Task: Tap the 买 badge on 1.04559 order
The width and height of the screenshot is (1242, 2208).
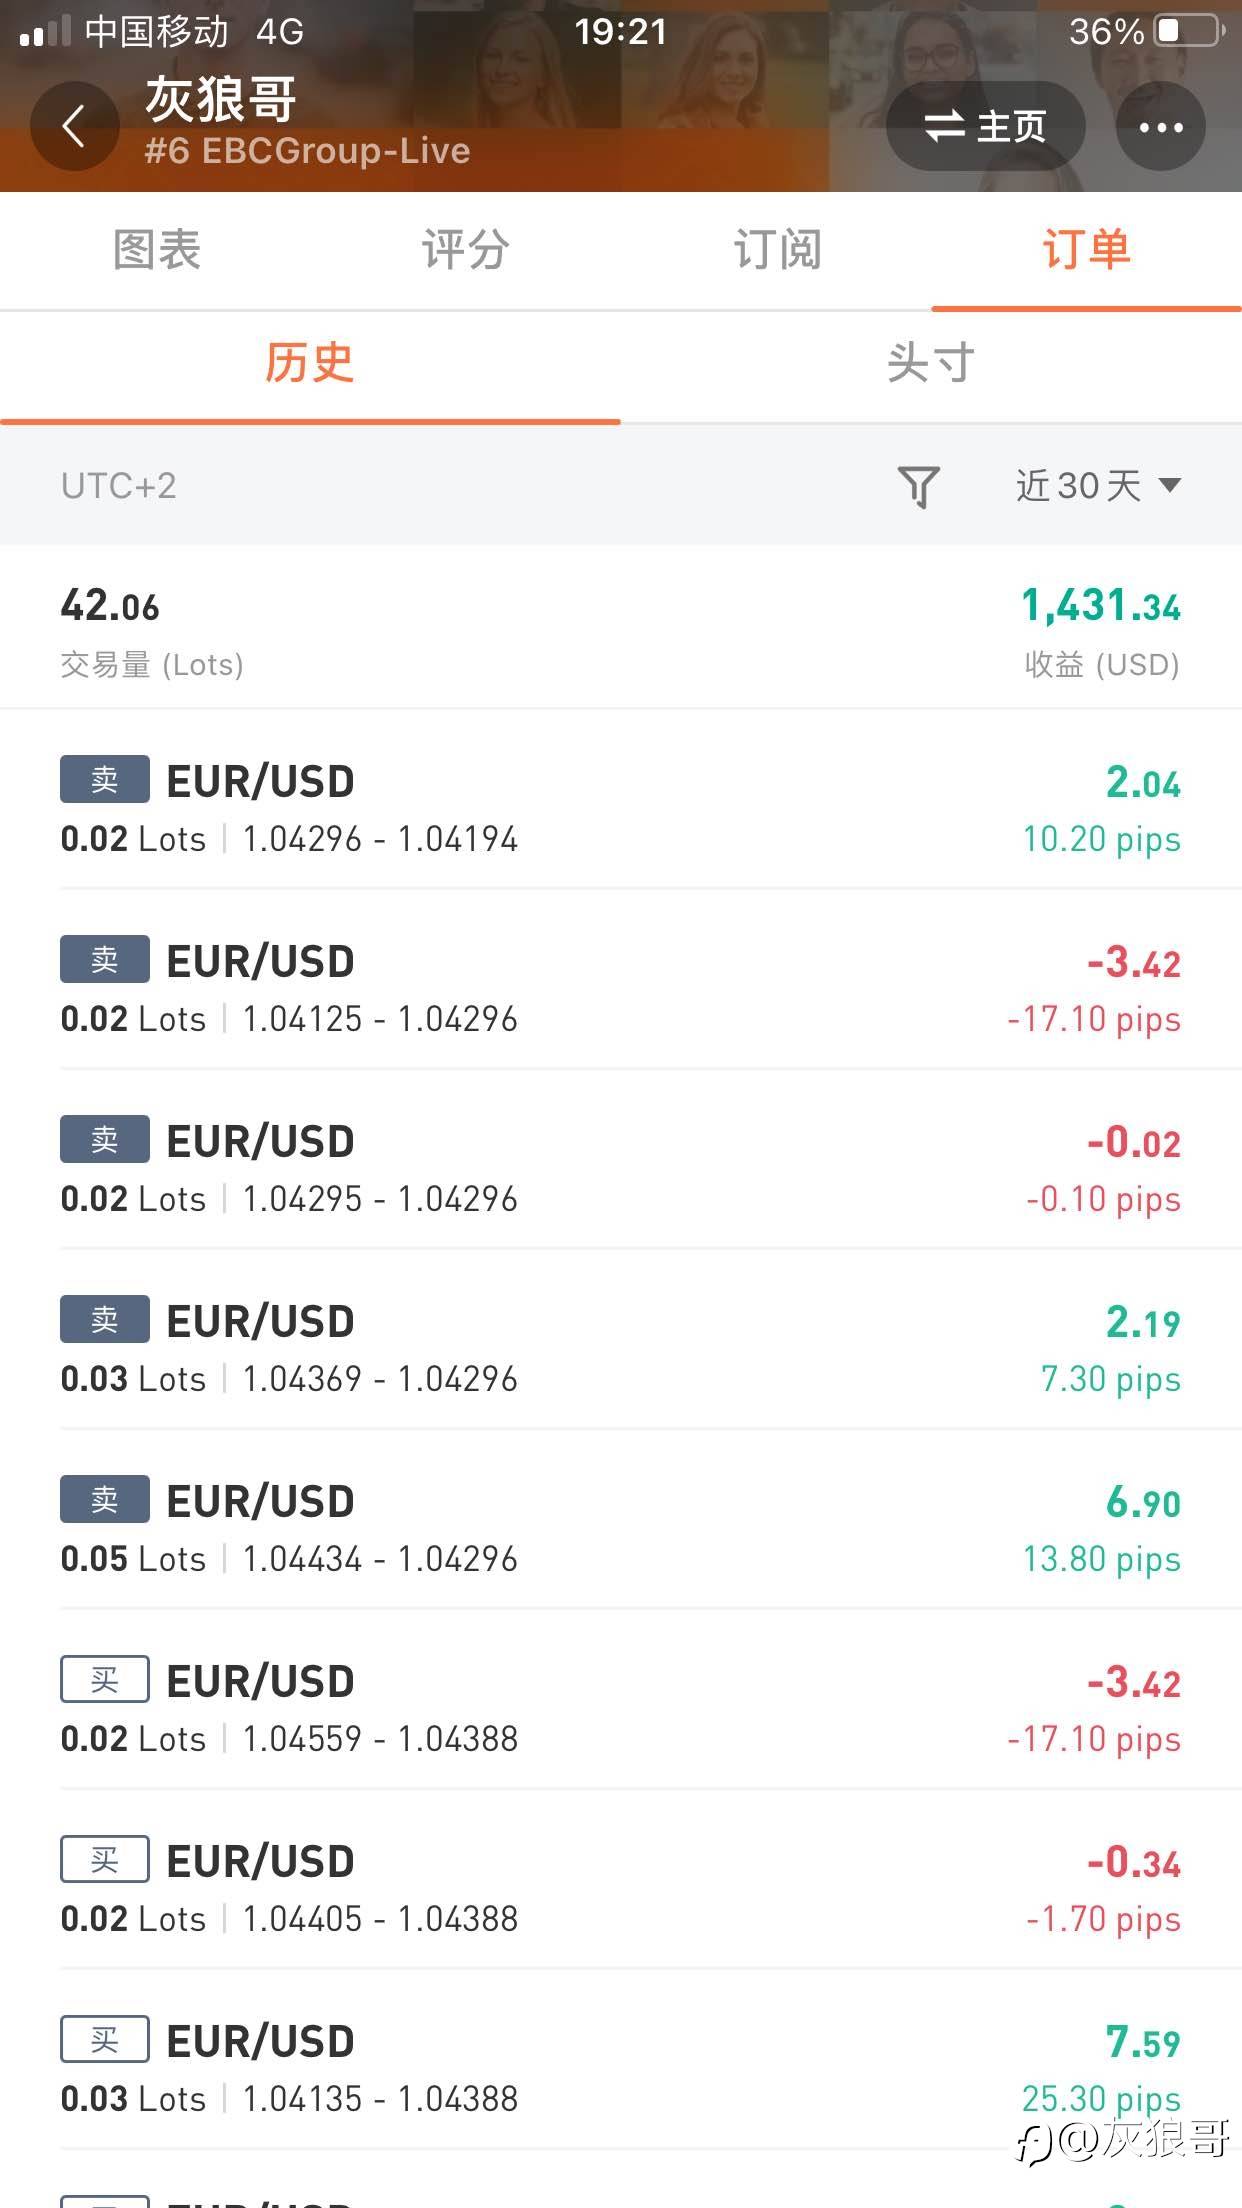Action: tap(105, 1680)
